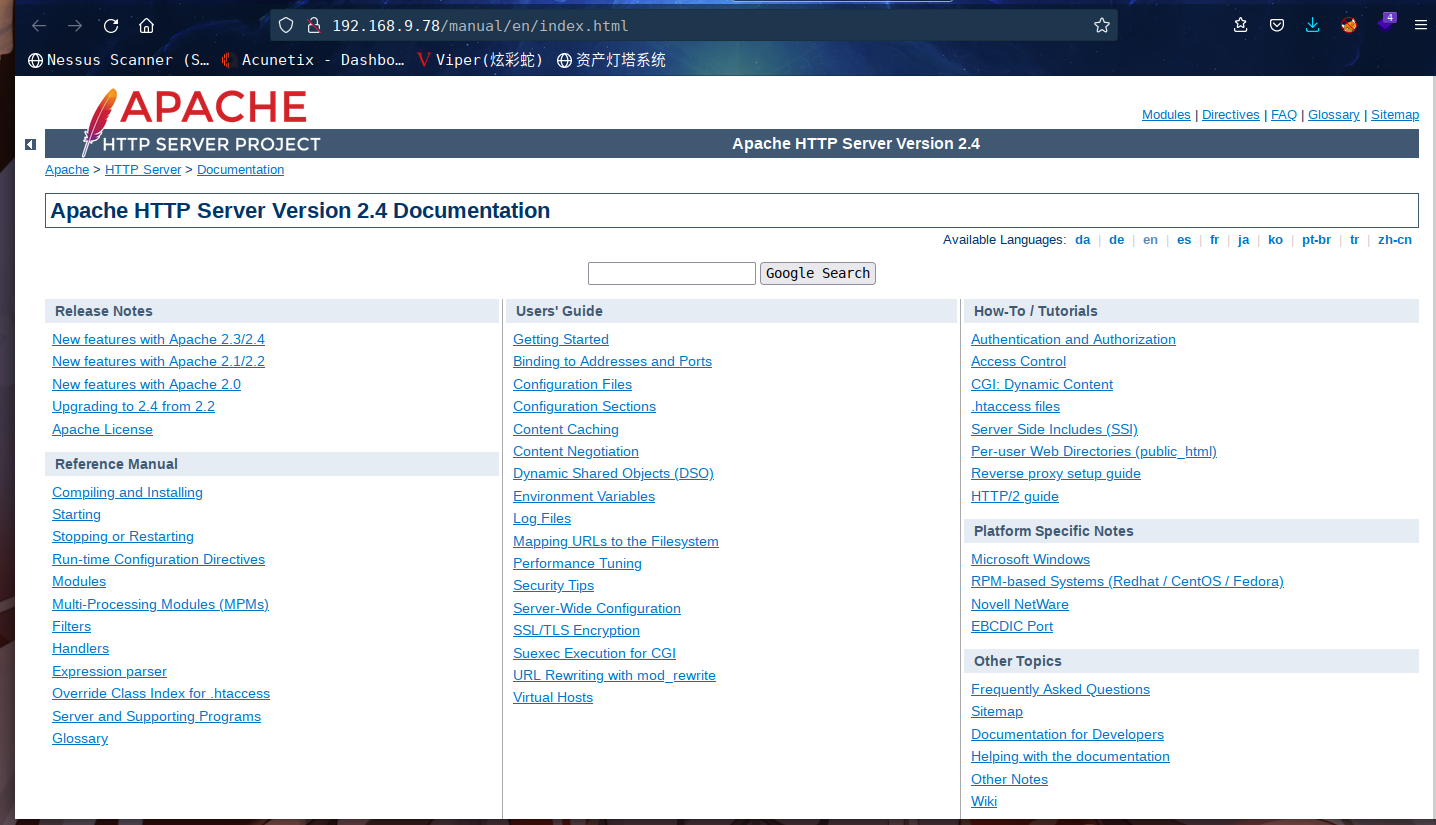
Task: Click the browser back arrow
Action: [39, 25]
